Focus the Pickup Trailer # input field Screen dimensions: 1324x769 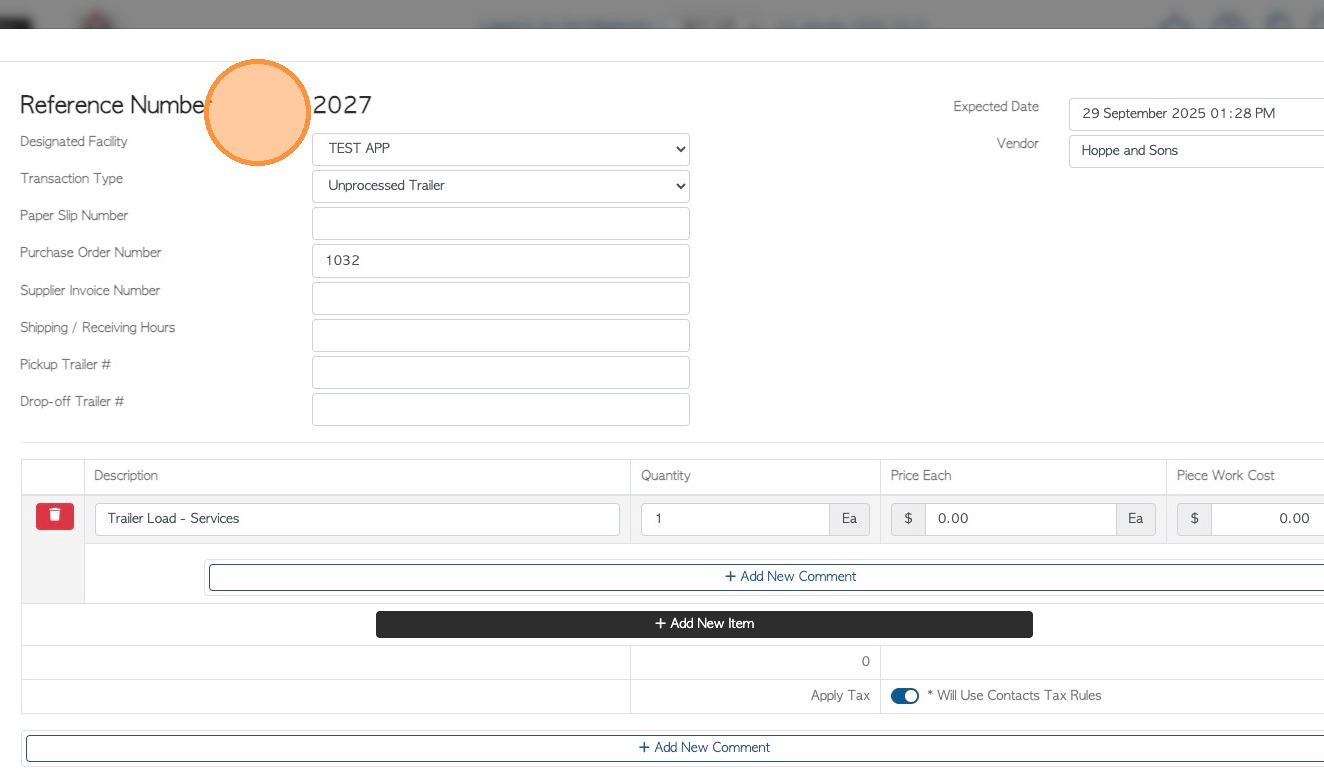tap(501, 372)
